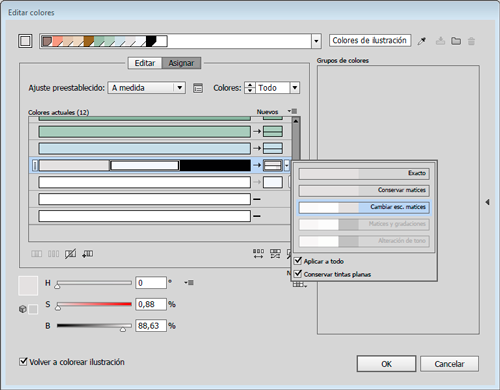Click the eyedropper to get colors from selection

tap(422, 41)
